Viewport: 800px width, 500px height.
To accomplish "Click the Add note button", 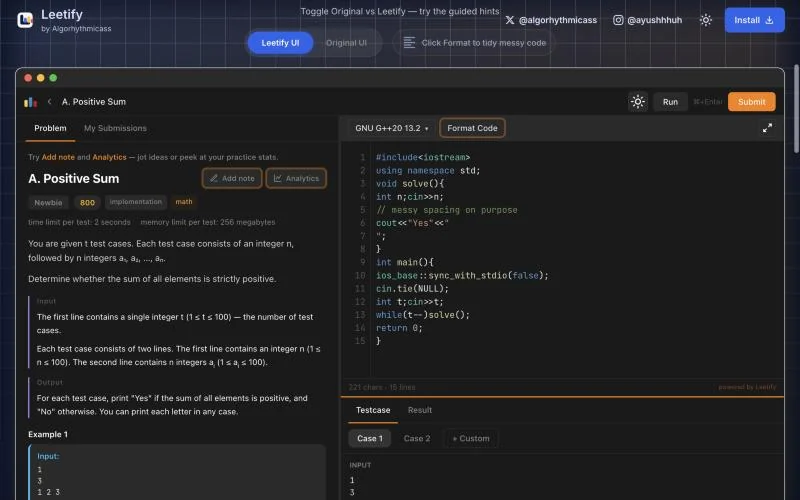I will pos(232,178).
